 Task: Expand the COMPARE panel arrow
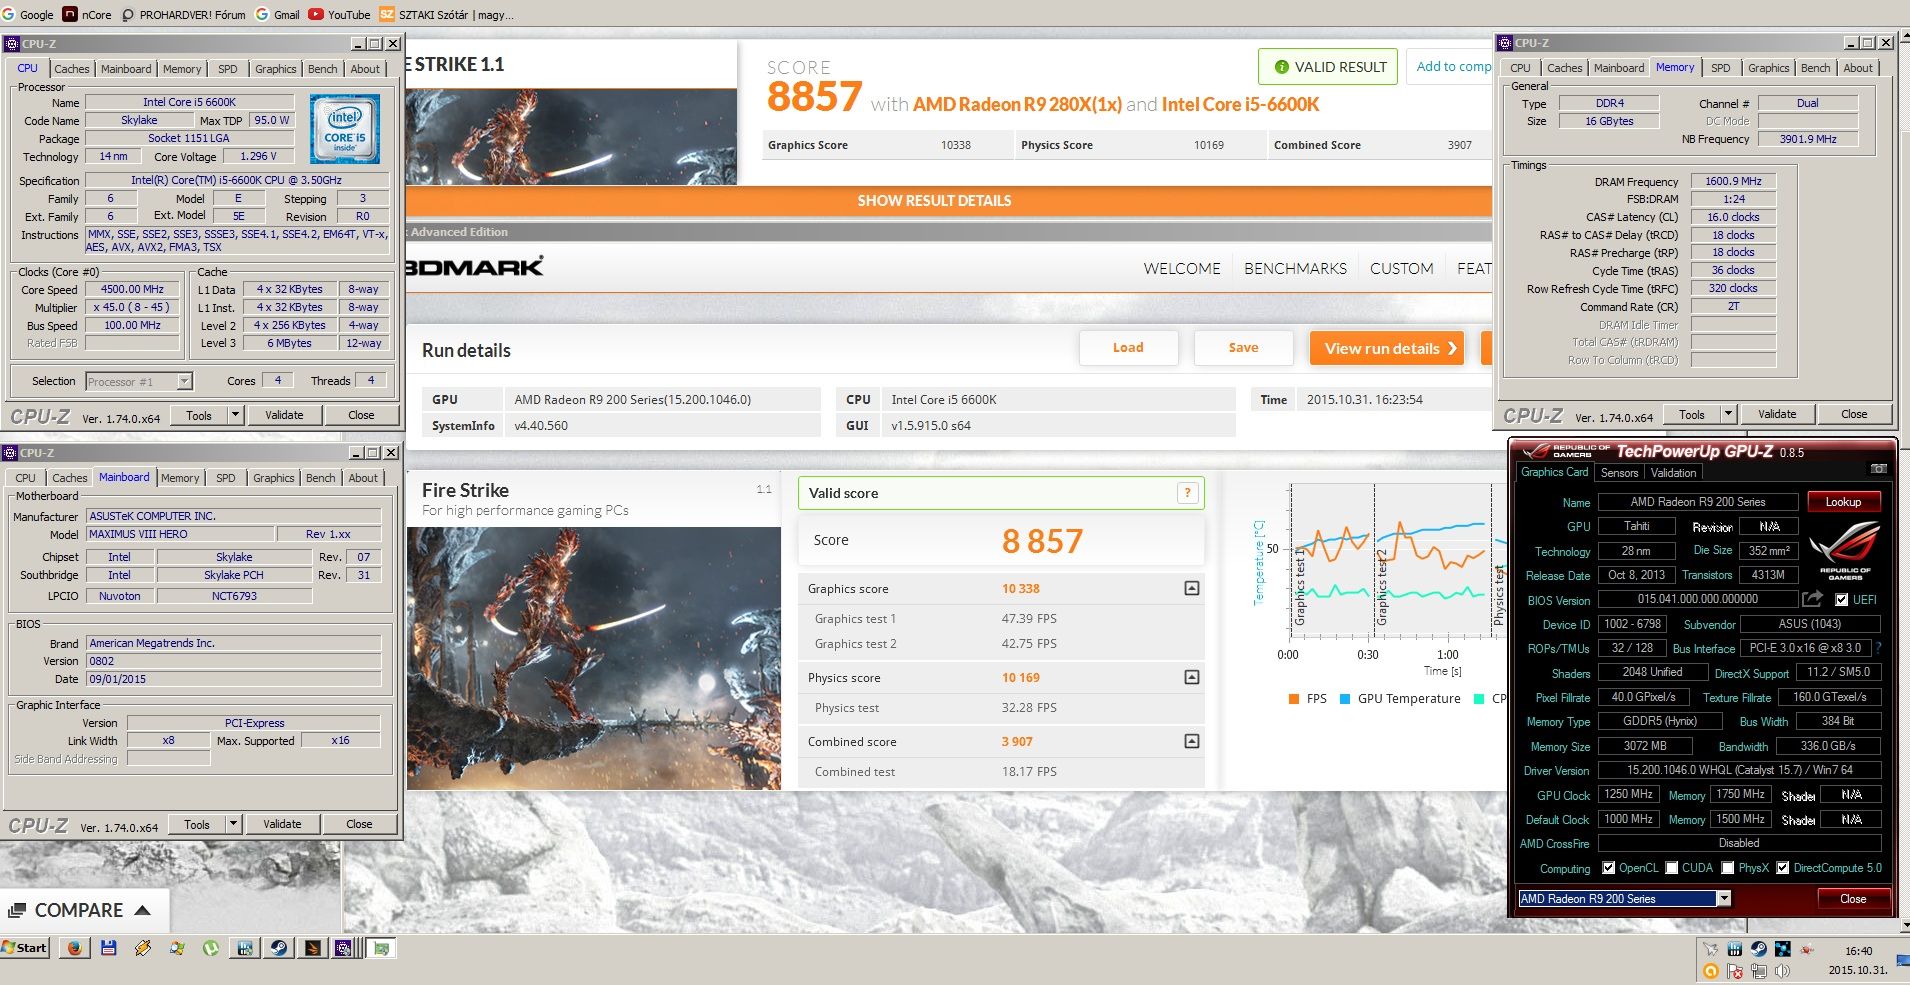click(142, 910)
